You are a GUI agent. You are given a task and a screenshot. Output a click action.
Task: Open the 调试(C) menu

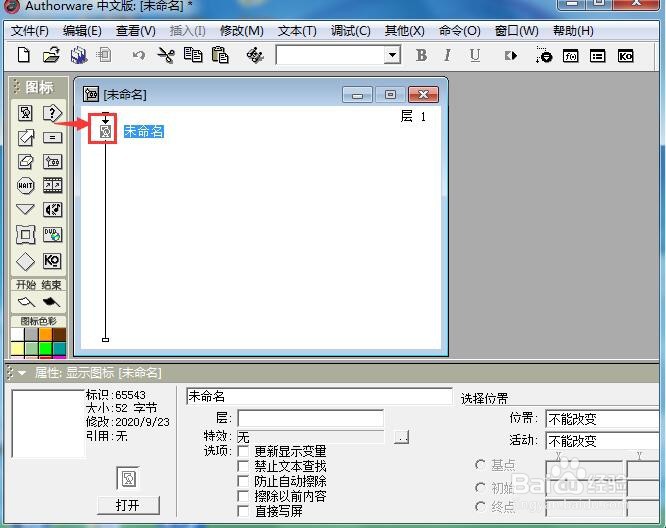351,31
